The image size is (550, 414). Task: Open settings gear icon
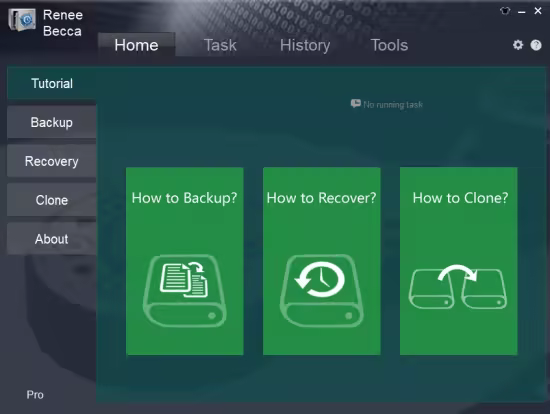(x=518, y=45)
